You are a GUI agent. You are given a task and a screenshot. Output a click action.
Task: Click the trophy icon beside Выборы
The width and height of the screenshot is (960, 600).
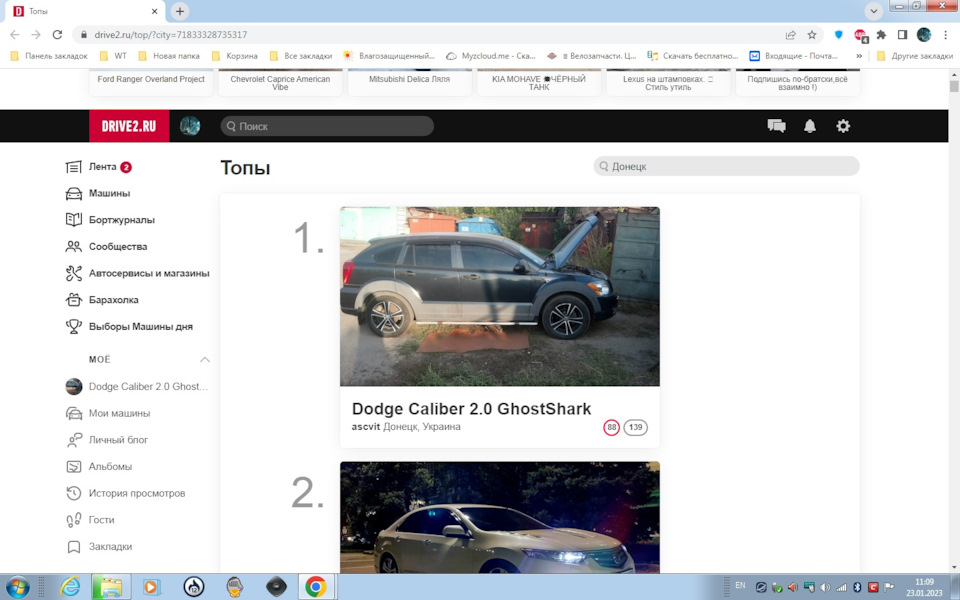coord(73,327)
